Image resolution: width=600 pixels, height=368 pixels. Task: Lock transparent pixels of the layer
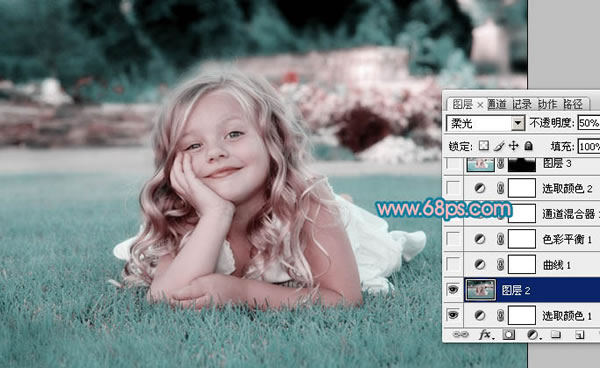pyautogui.click(x=484, y=146)
